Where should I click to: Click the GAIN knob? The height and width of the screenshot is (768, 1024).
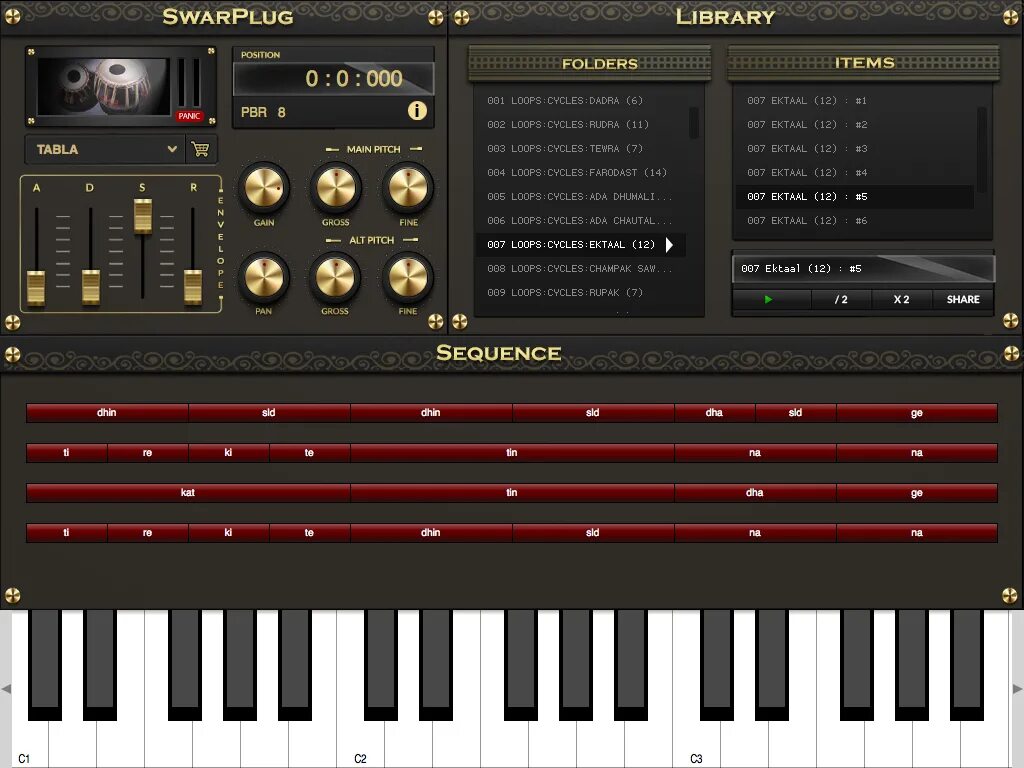coord(264,188)
